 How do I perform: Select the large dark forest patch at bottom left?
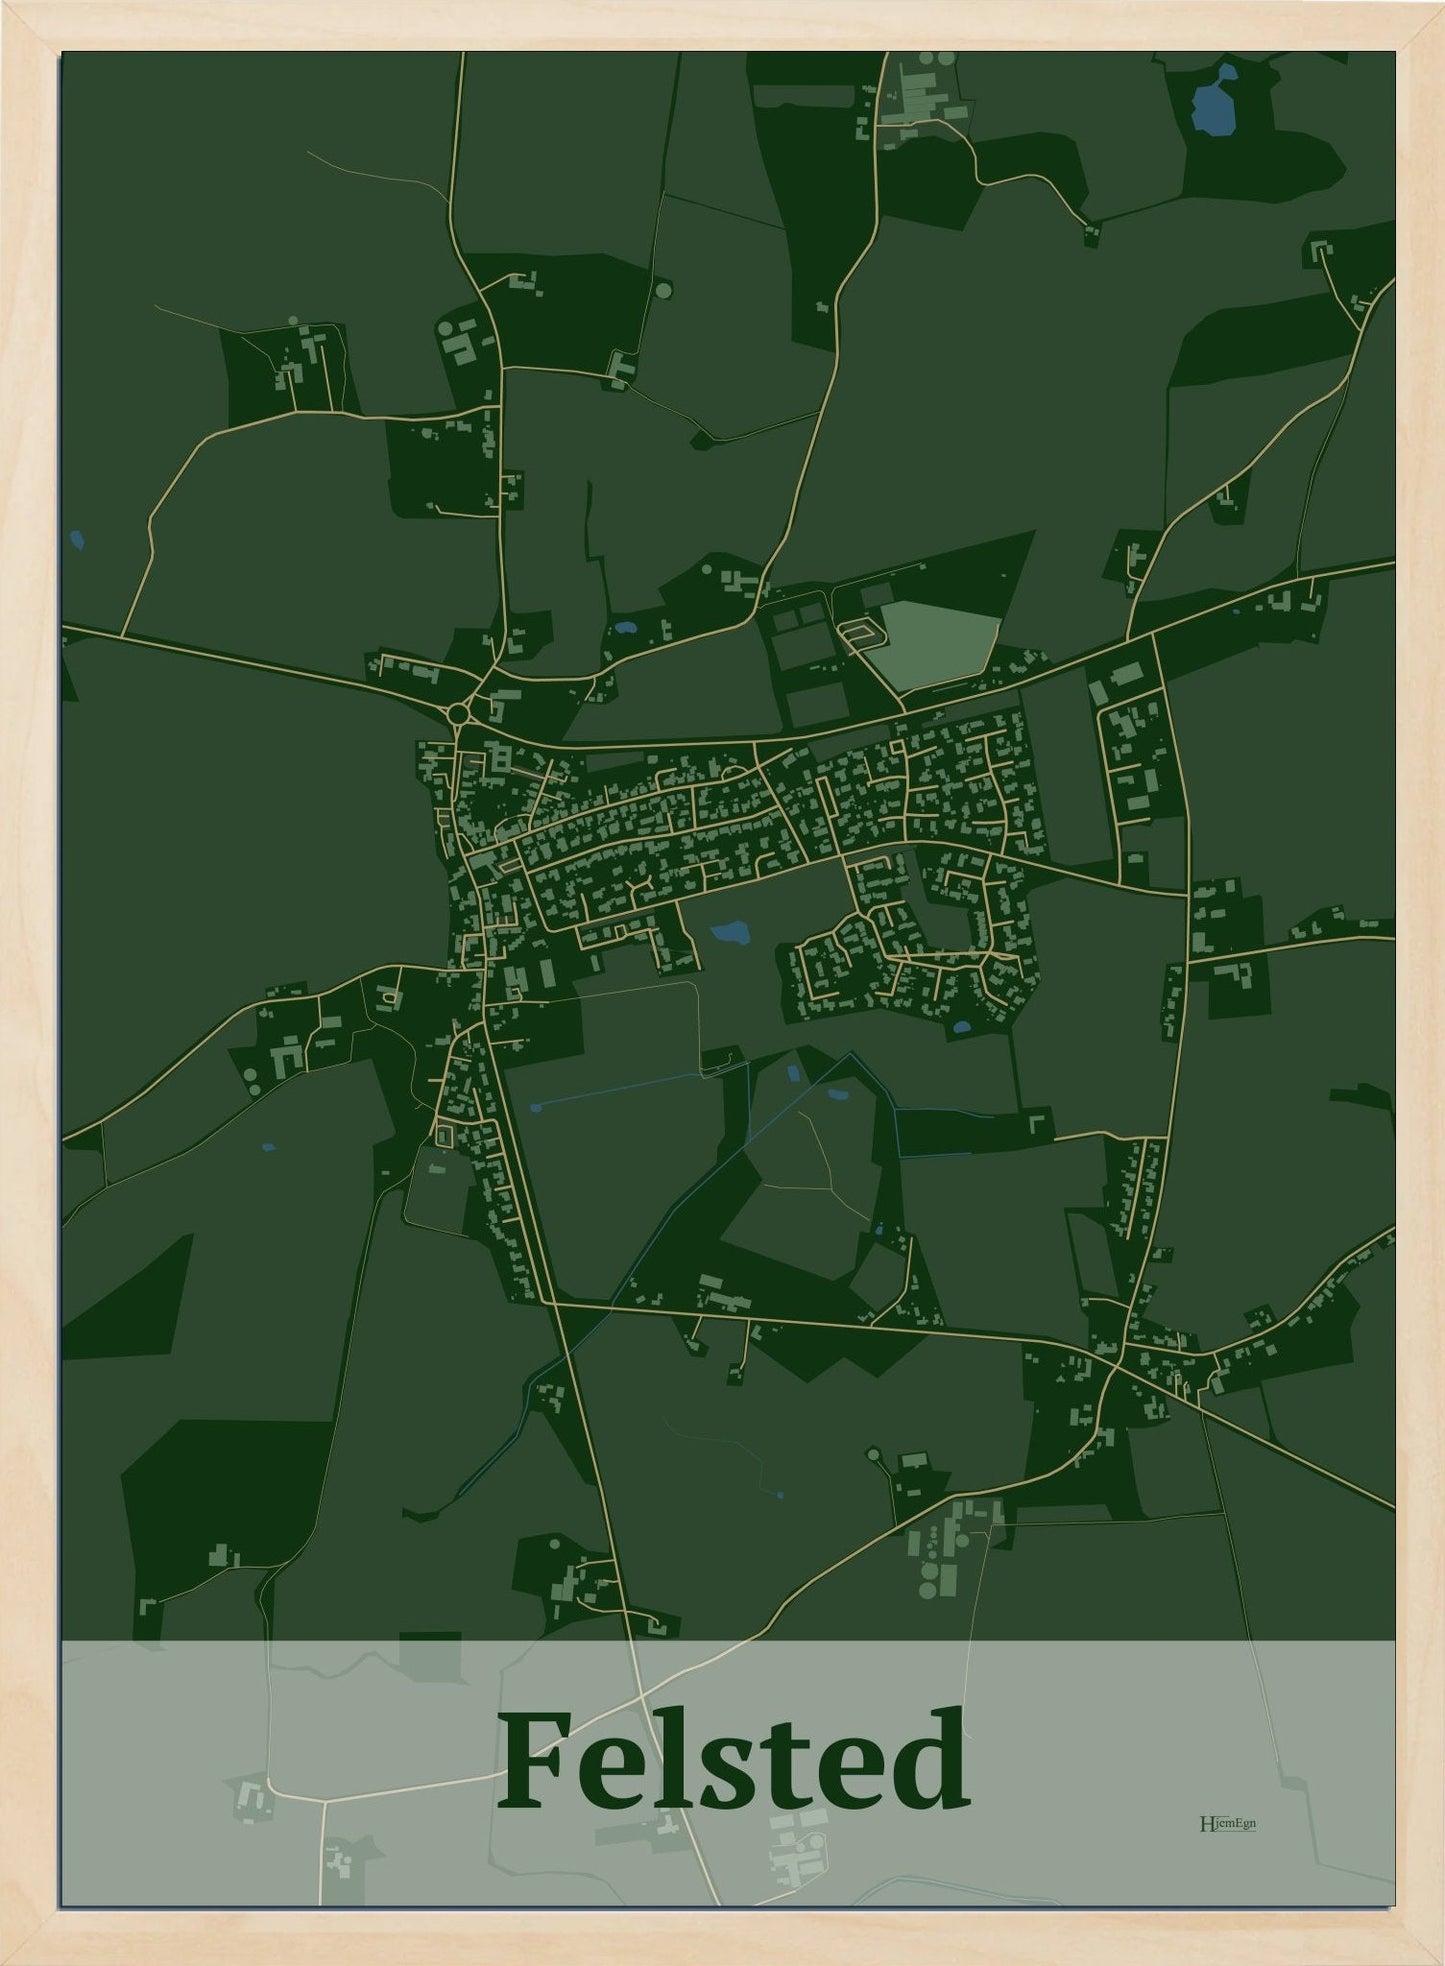coord(228,1513)
